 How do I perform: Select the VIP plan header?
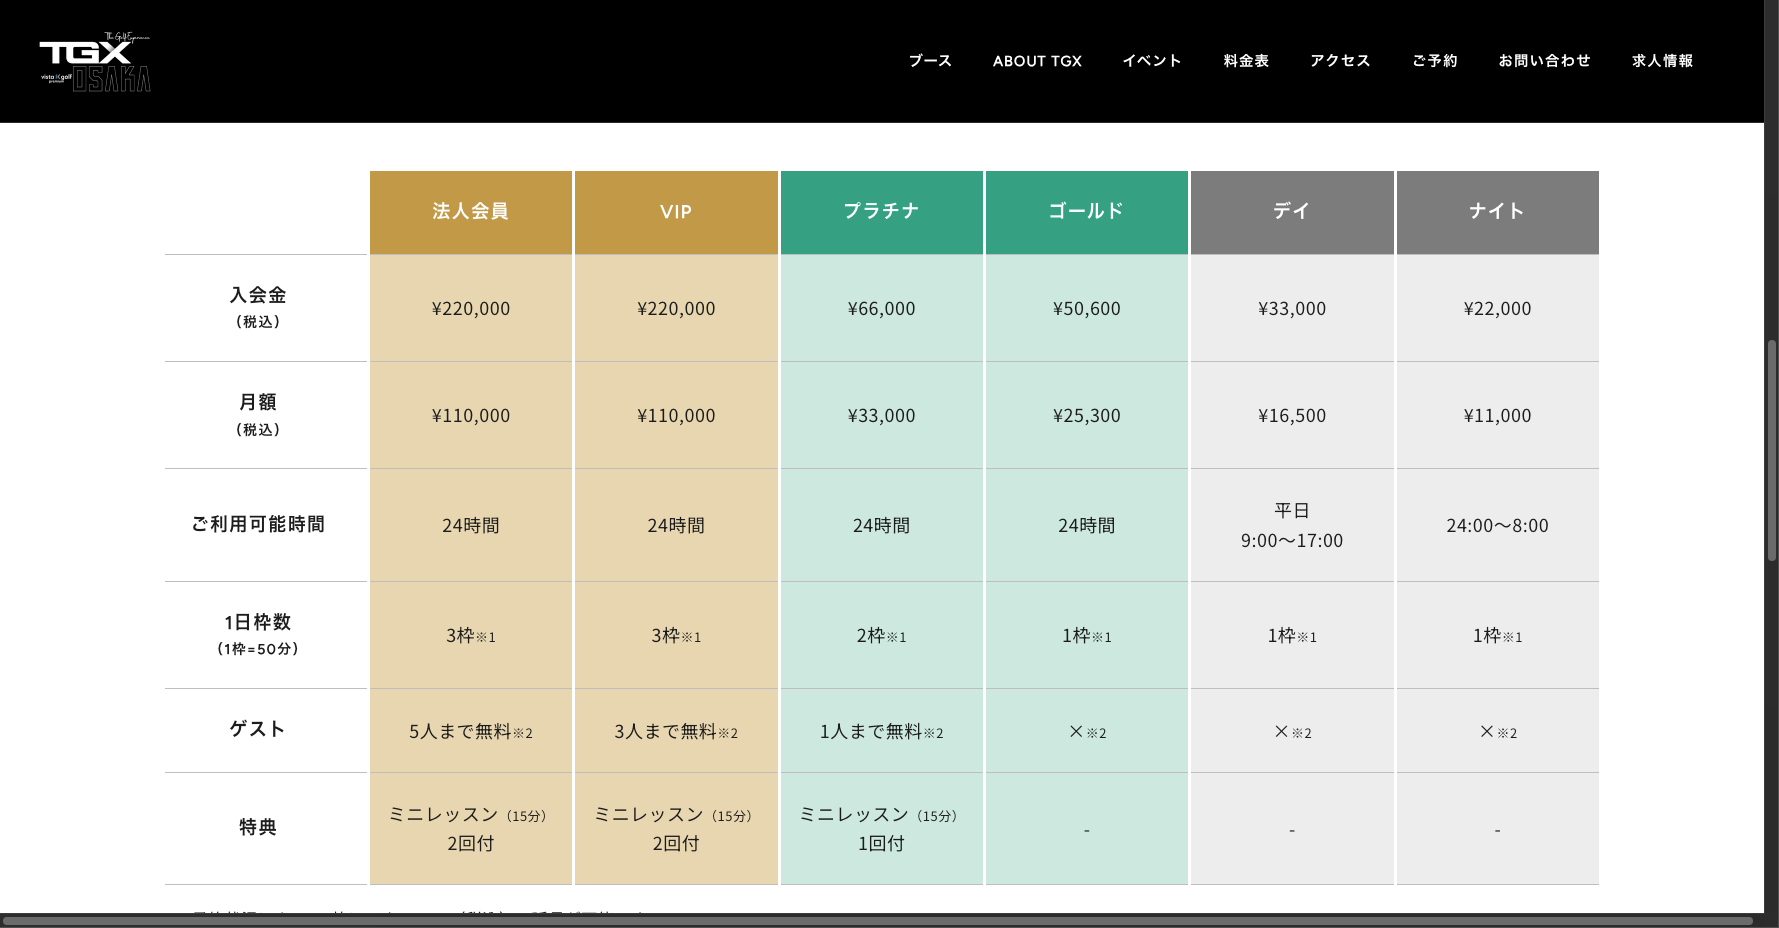pyautogui.click(x=676, y=212)
